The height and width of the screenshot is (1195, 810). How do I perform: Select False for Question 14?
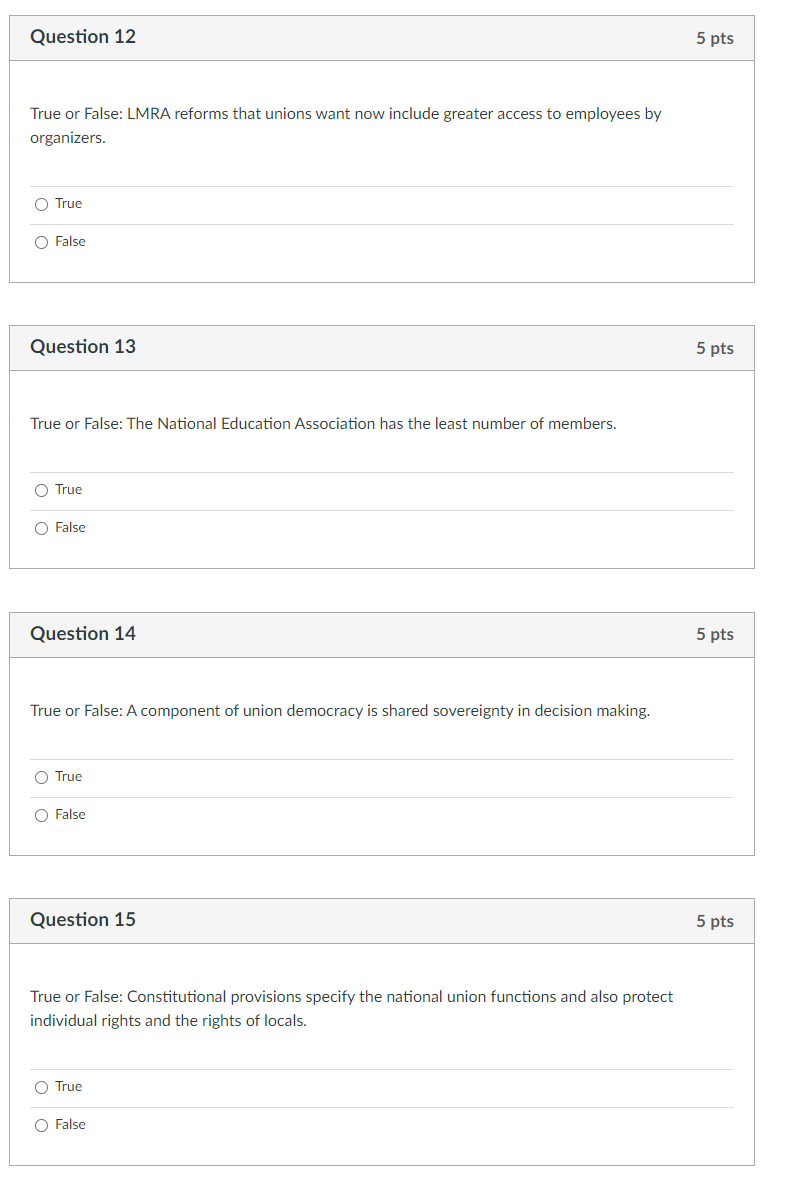pyautogui.click(x=41, y=815)
